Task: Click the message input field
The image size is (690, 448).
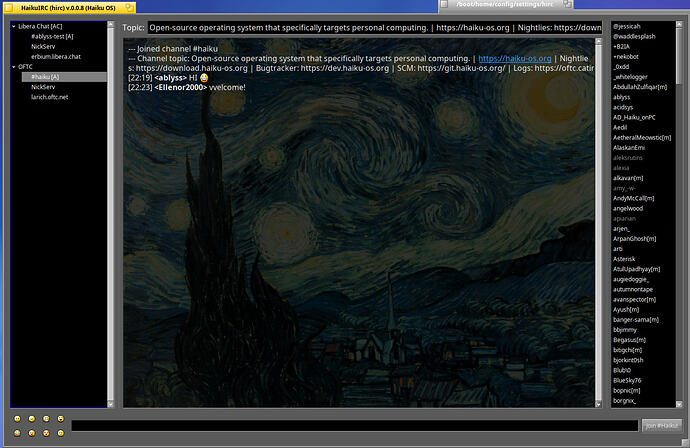Action: pyautogui.click(x=355, y=426)
